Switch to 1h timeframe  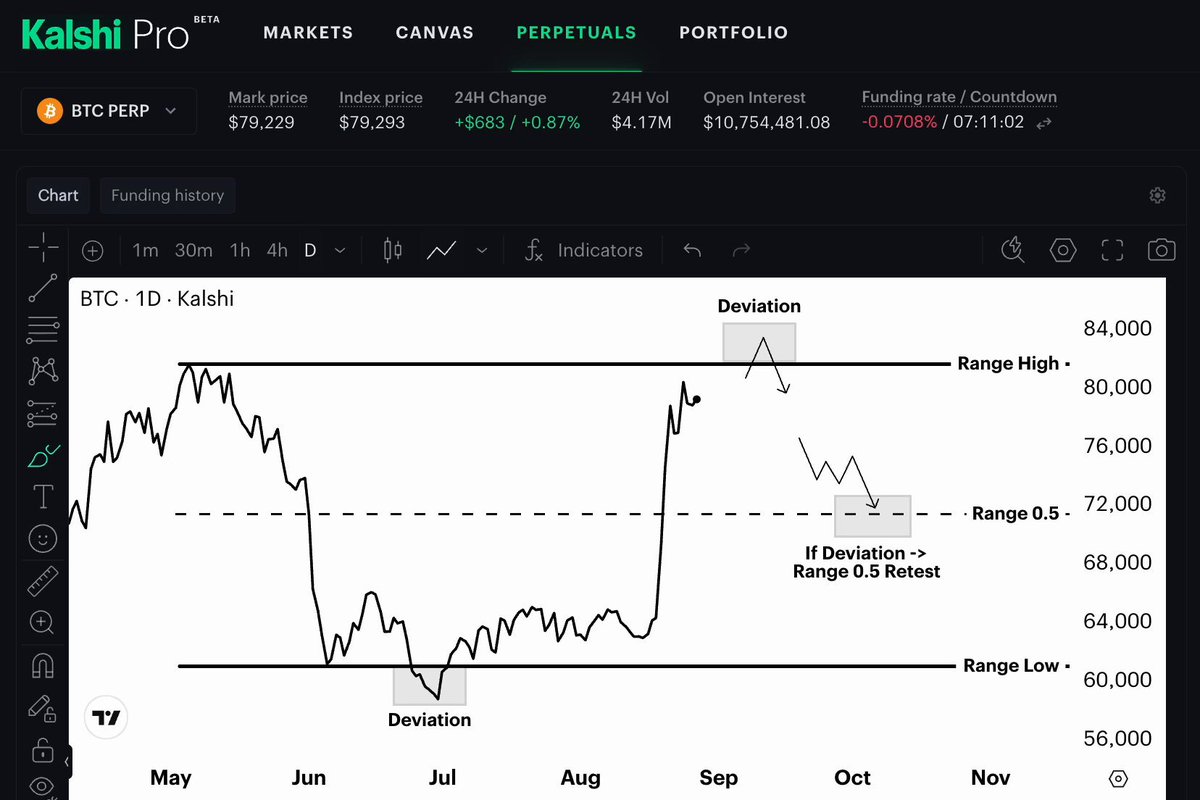click(240, 250)
